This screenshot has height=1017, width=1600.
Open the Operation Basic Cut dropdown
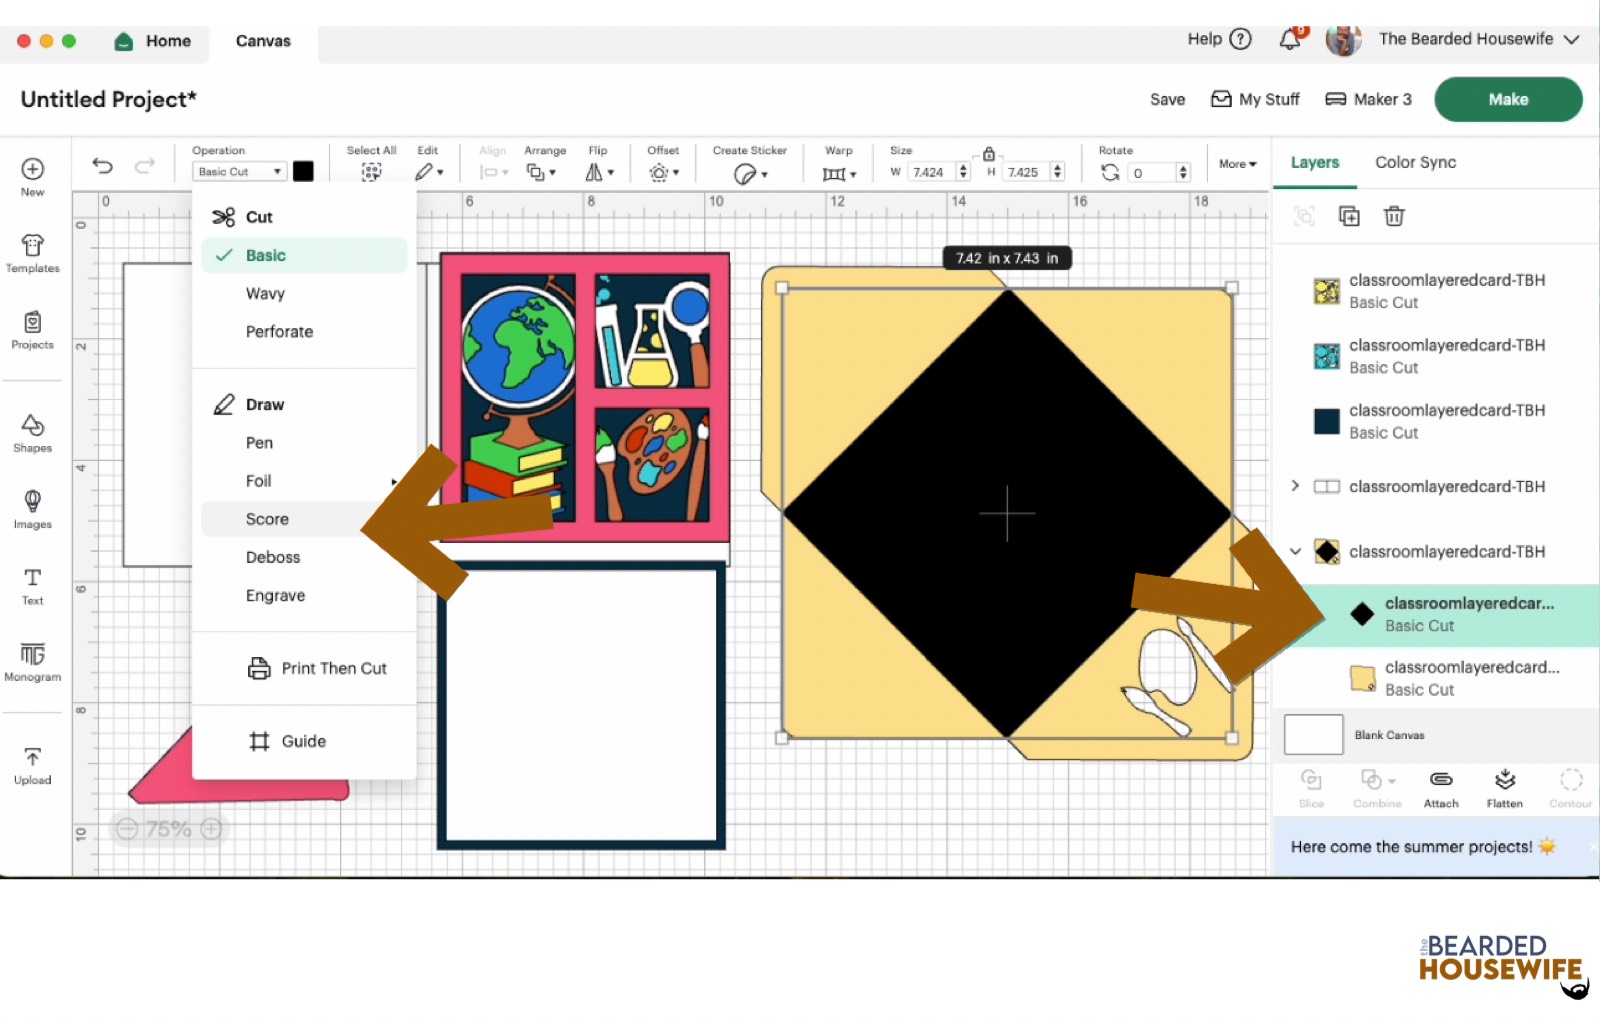click(x=239, y=172)
